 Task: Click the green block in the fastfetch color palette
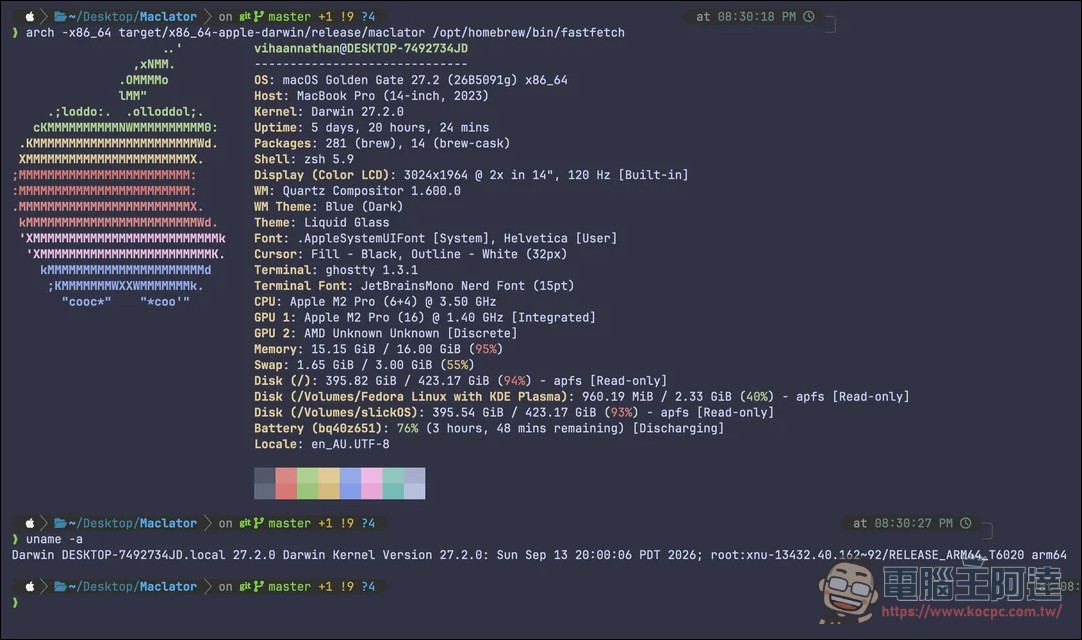pos(307,483)
